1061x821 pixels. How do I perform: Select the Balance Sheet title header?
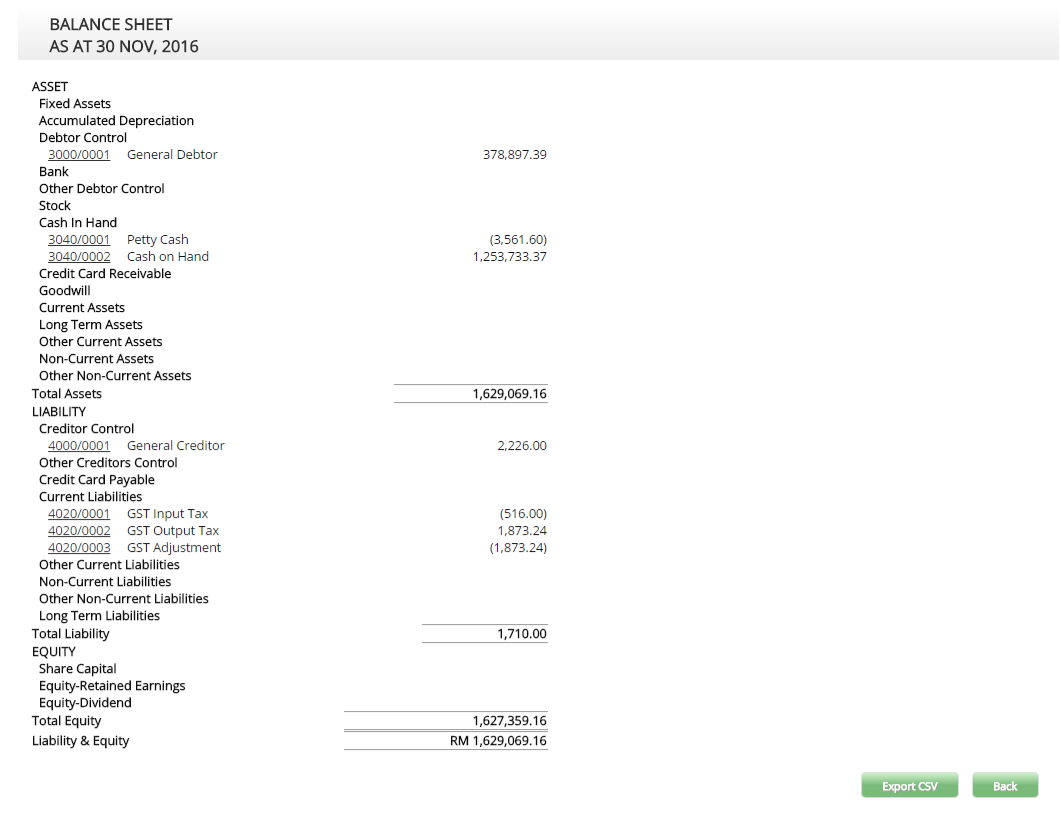click(x=111, y=24)
